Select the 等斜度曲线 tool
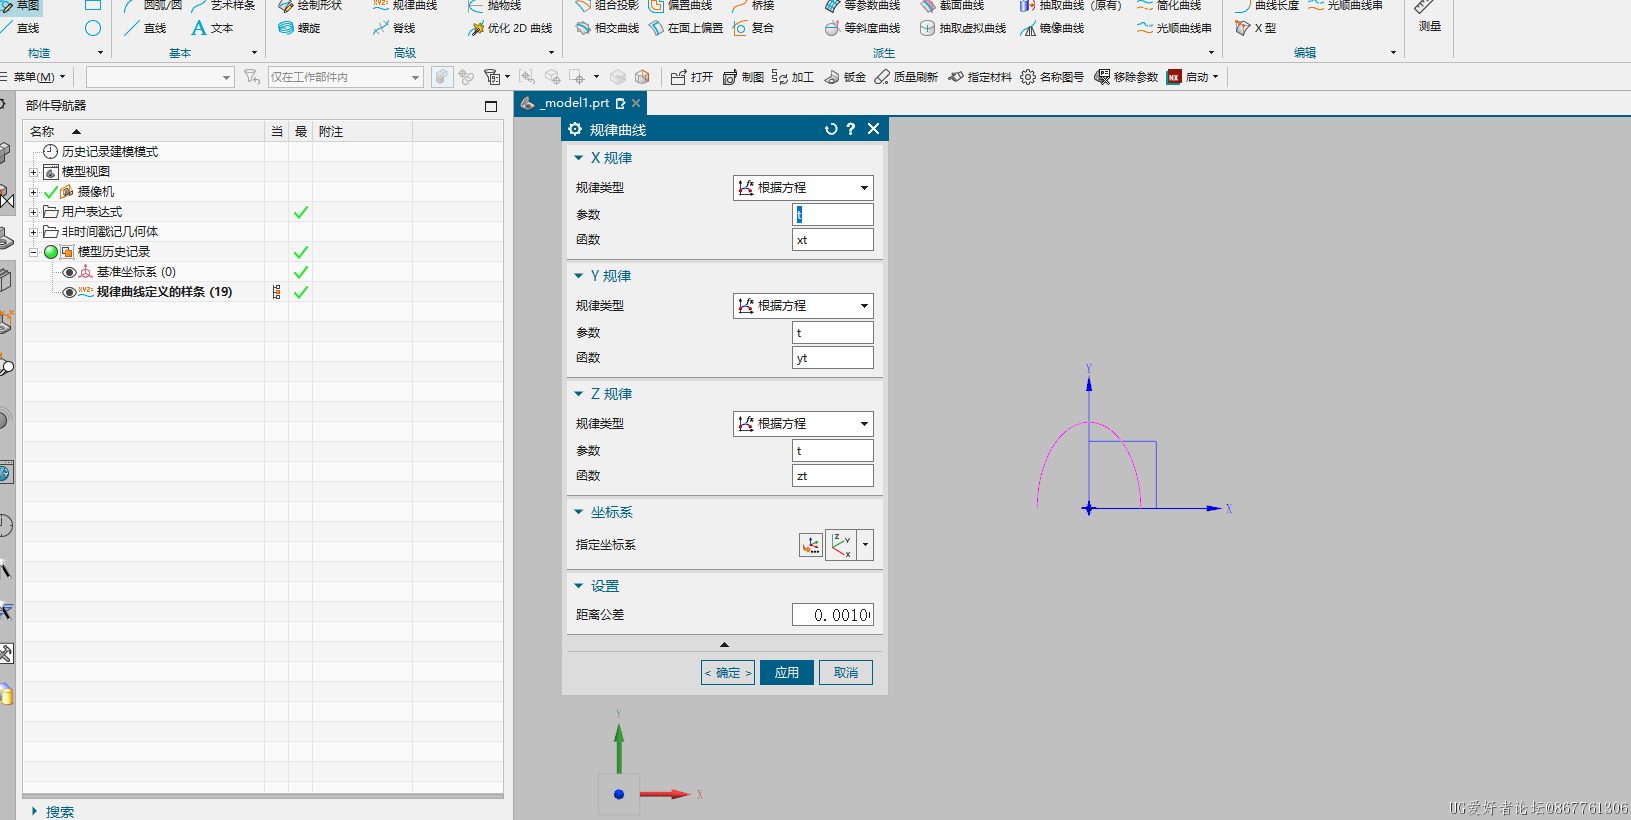This screenshot has width=1631, height=820. coord(862,28)
